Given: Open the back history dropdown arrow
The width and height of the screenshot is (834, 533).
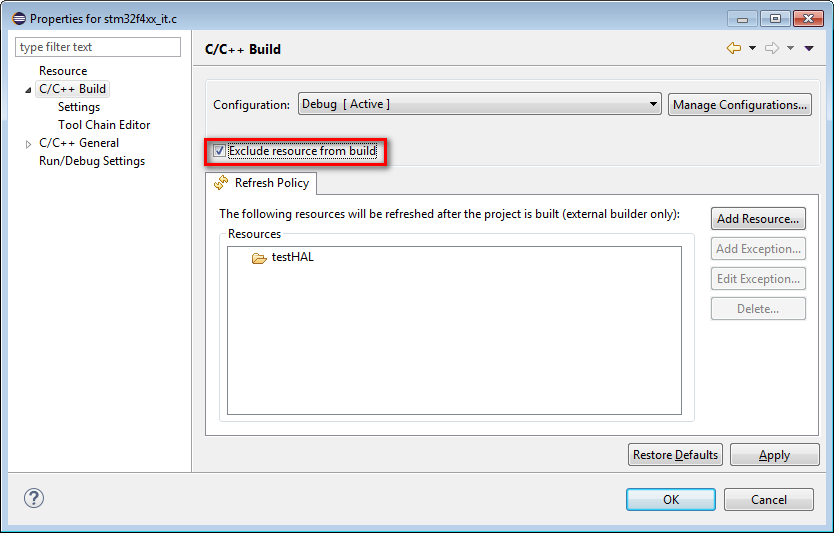Looking at the screenshot, I should pyautogui.click(x=752, y=48).
